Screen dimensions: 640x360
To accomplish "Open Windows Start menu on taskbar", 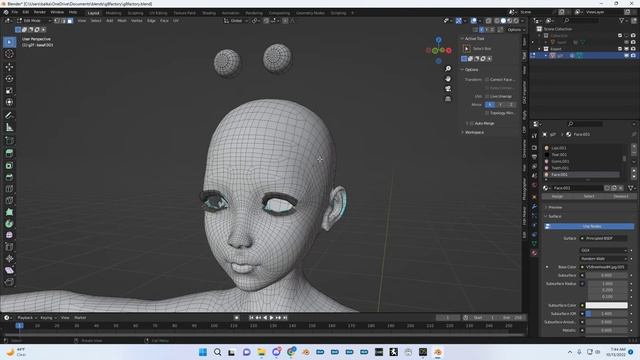I will click(202, 352).
